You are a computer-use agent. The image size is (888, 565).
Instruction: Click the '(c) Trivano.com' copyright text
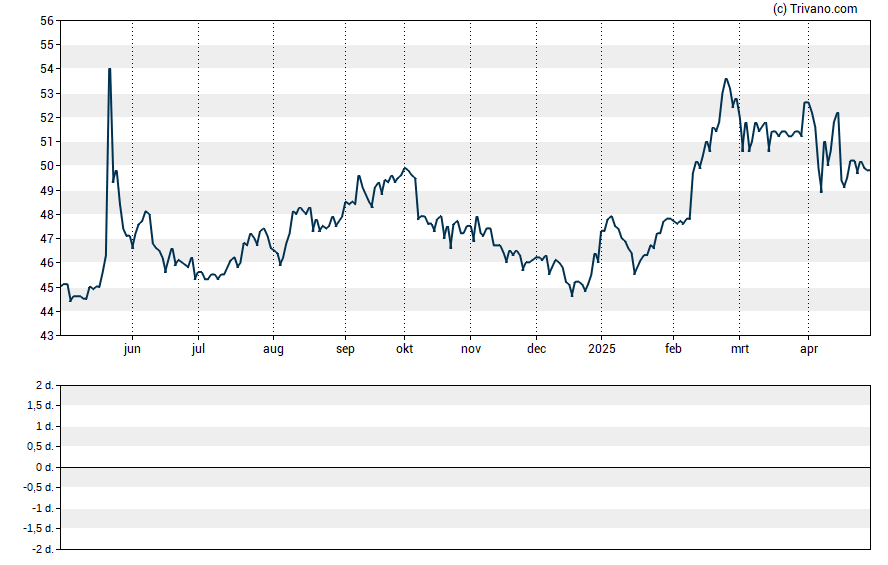click(x=815, y=8)
